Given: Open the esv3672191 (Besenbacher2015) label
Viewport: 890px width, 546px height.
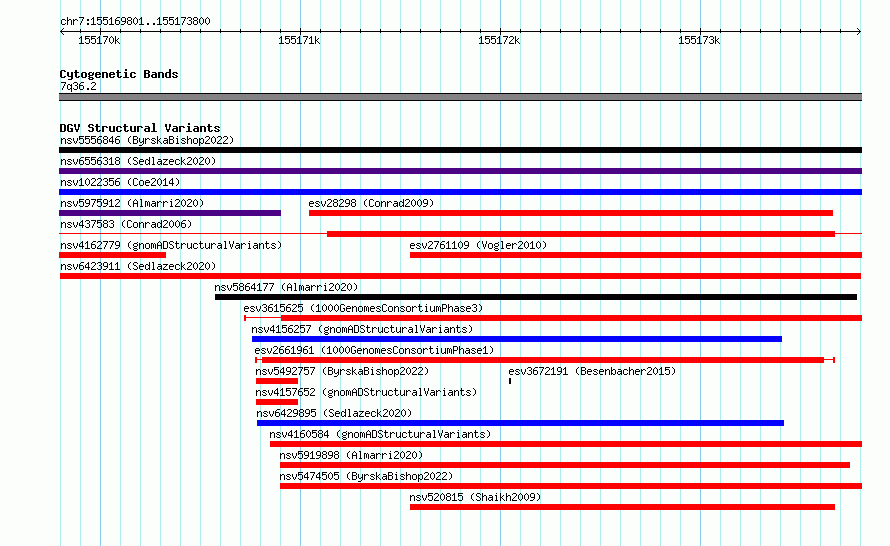Looking at the screenshot, I should [592, 371].
